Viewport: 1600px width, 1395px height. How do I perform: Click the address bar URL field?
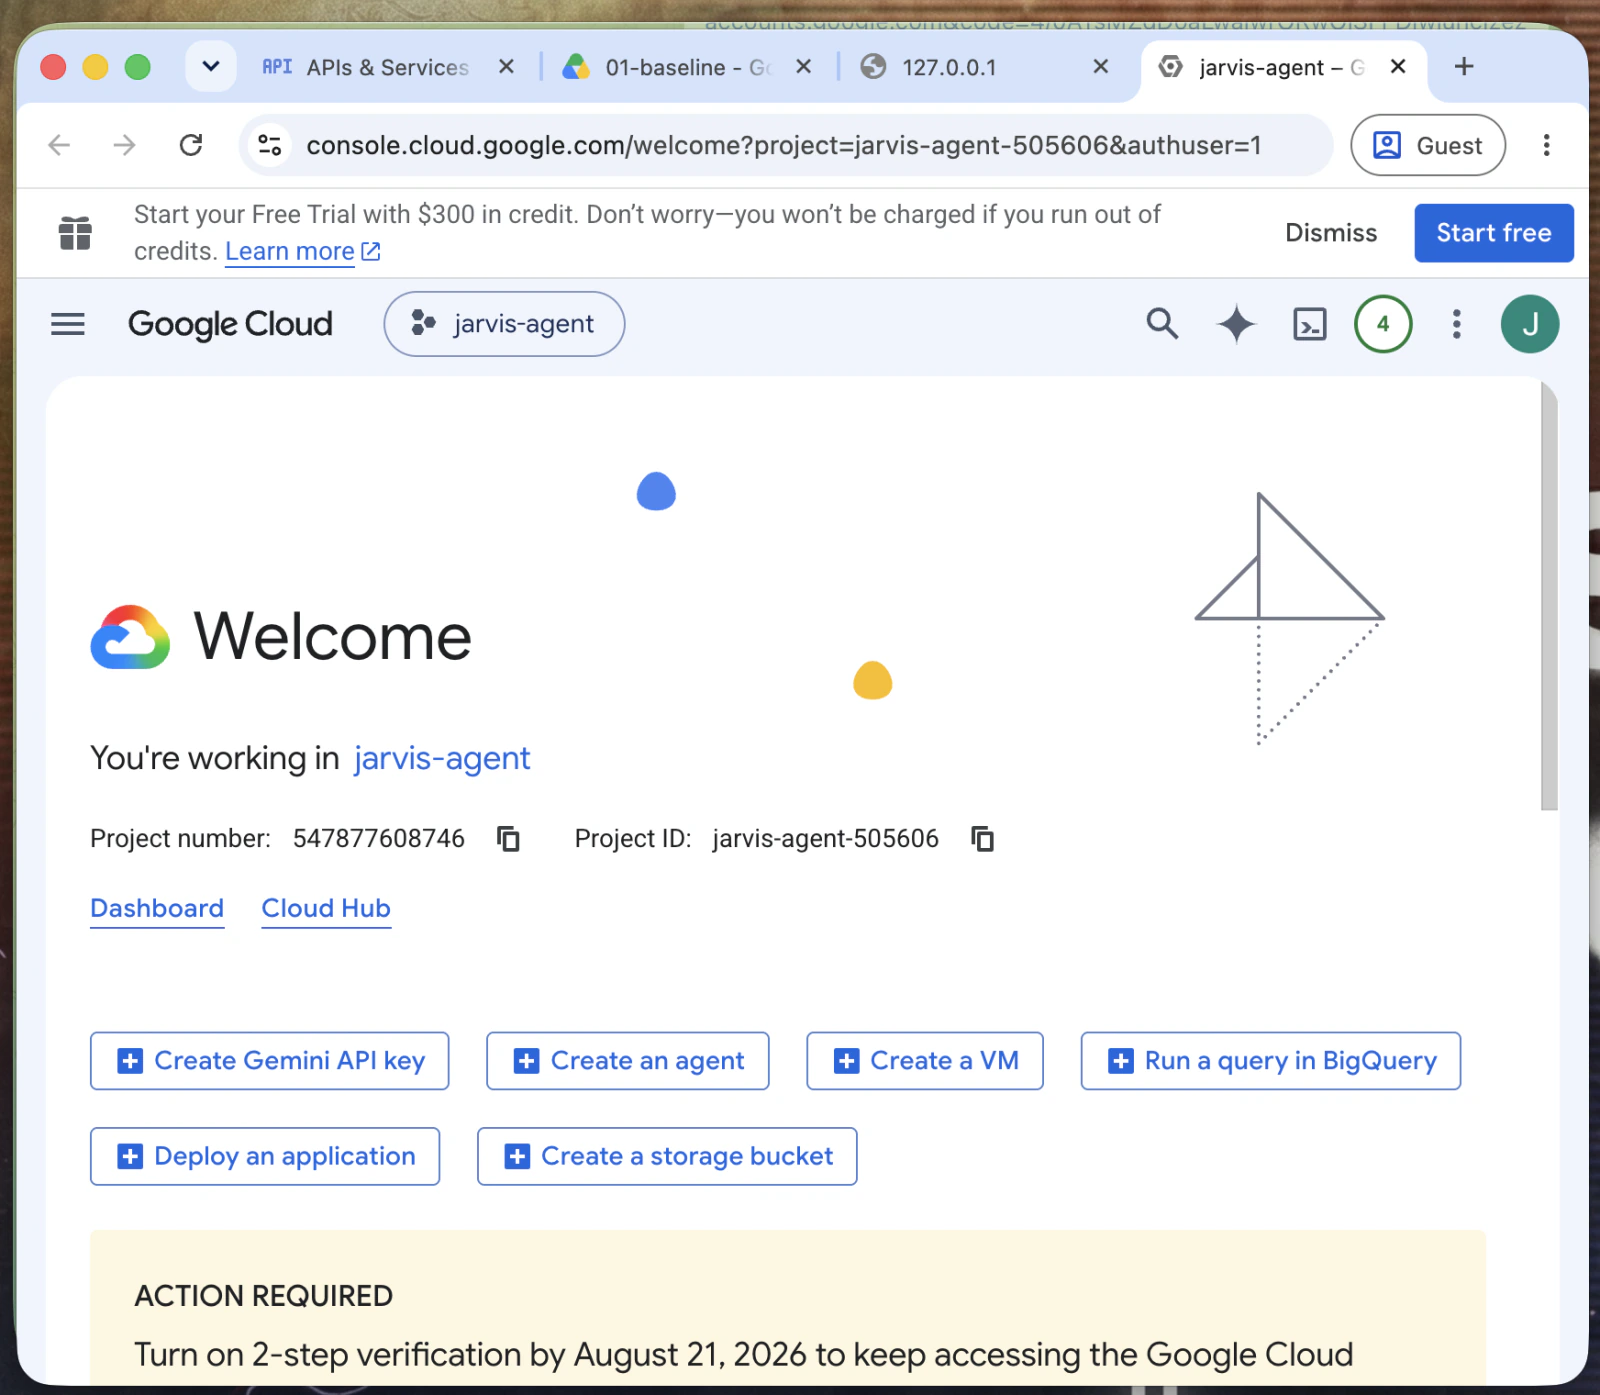point(784,145)
